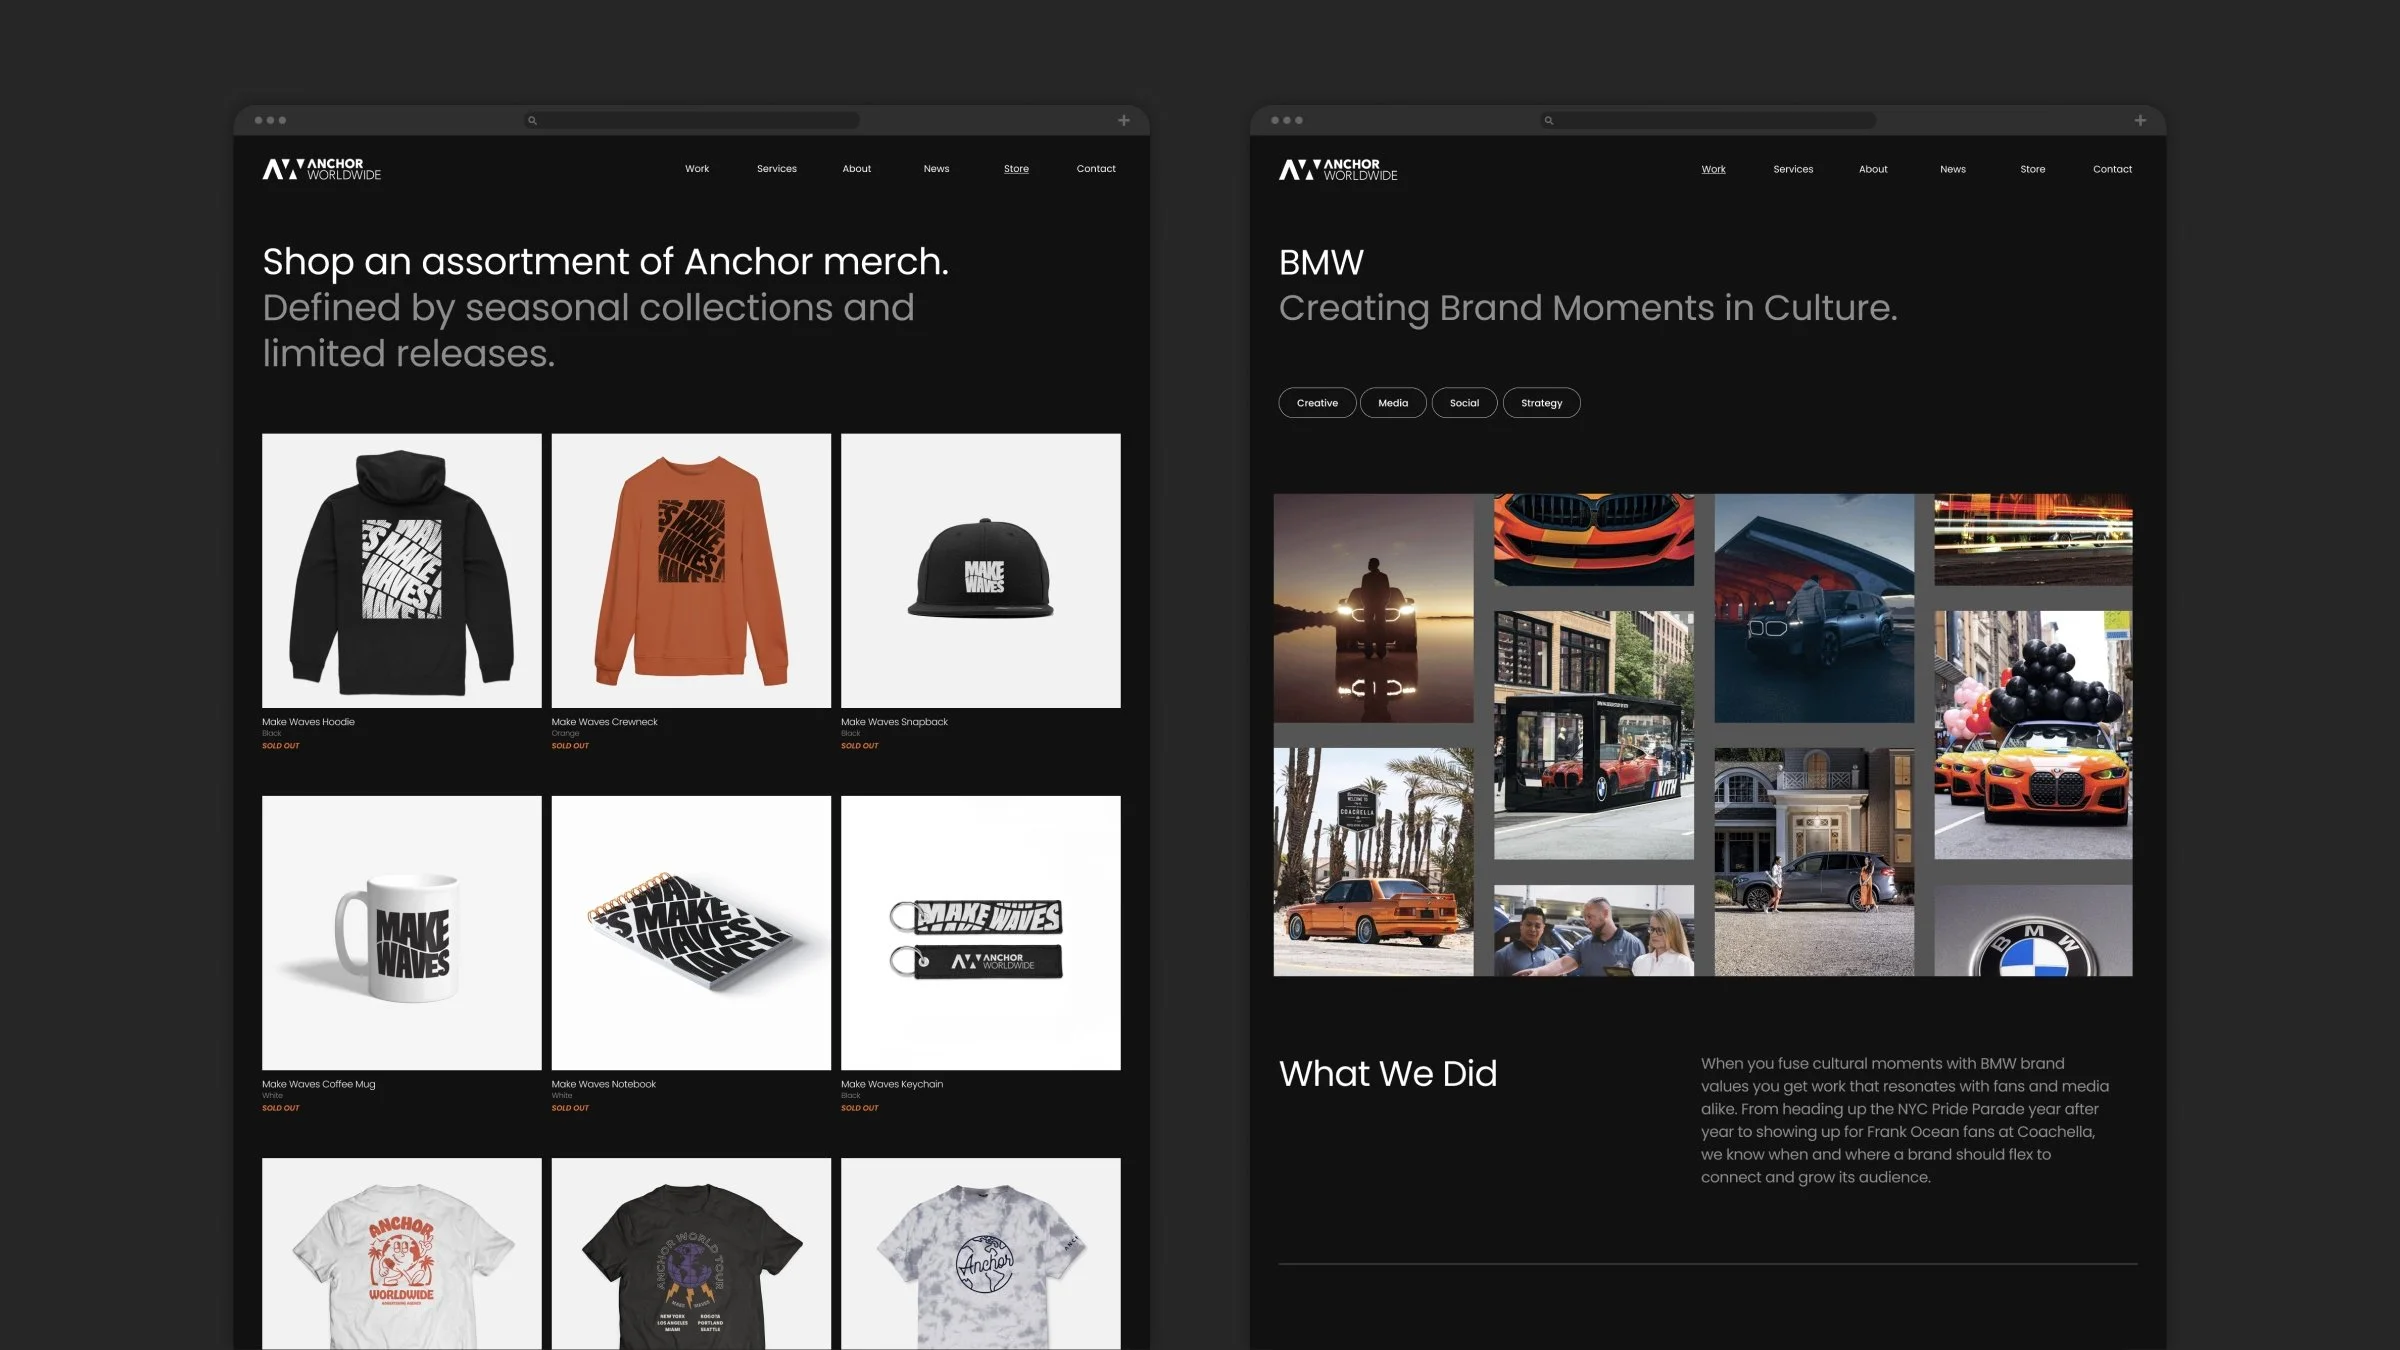2400x1350 pixels.
Task: Click the Strategy tag button
Action: point(1540,403)
